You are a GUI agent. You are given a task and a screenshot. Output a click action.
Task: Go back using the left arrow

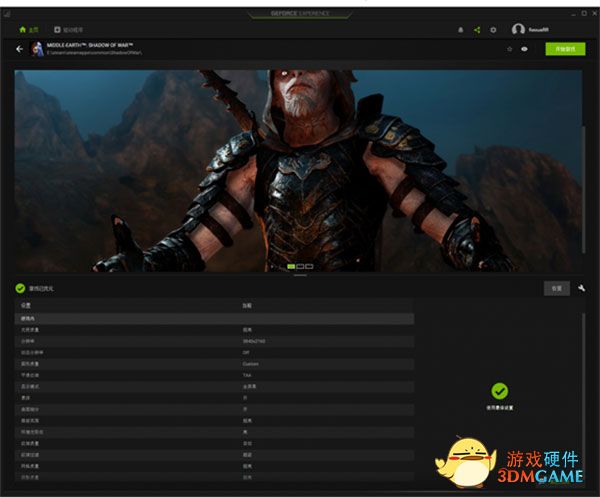tap(20, 49)
